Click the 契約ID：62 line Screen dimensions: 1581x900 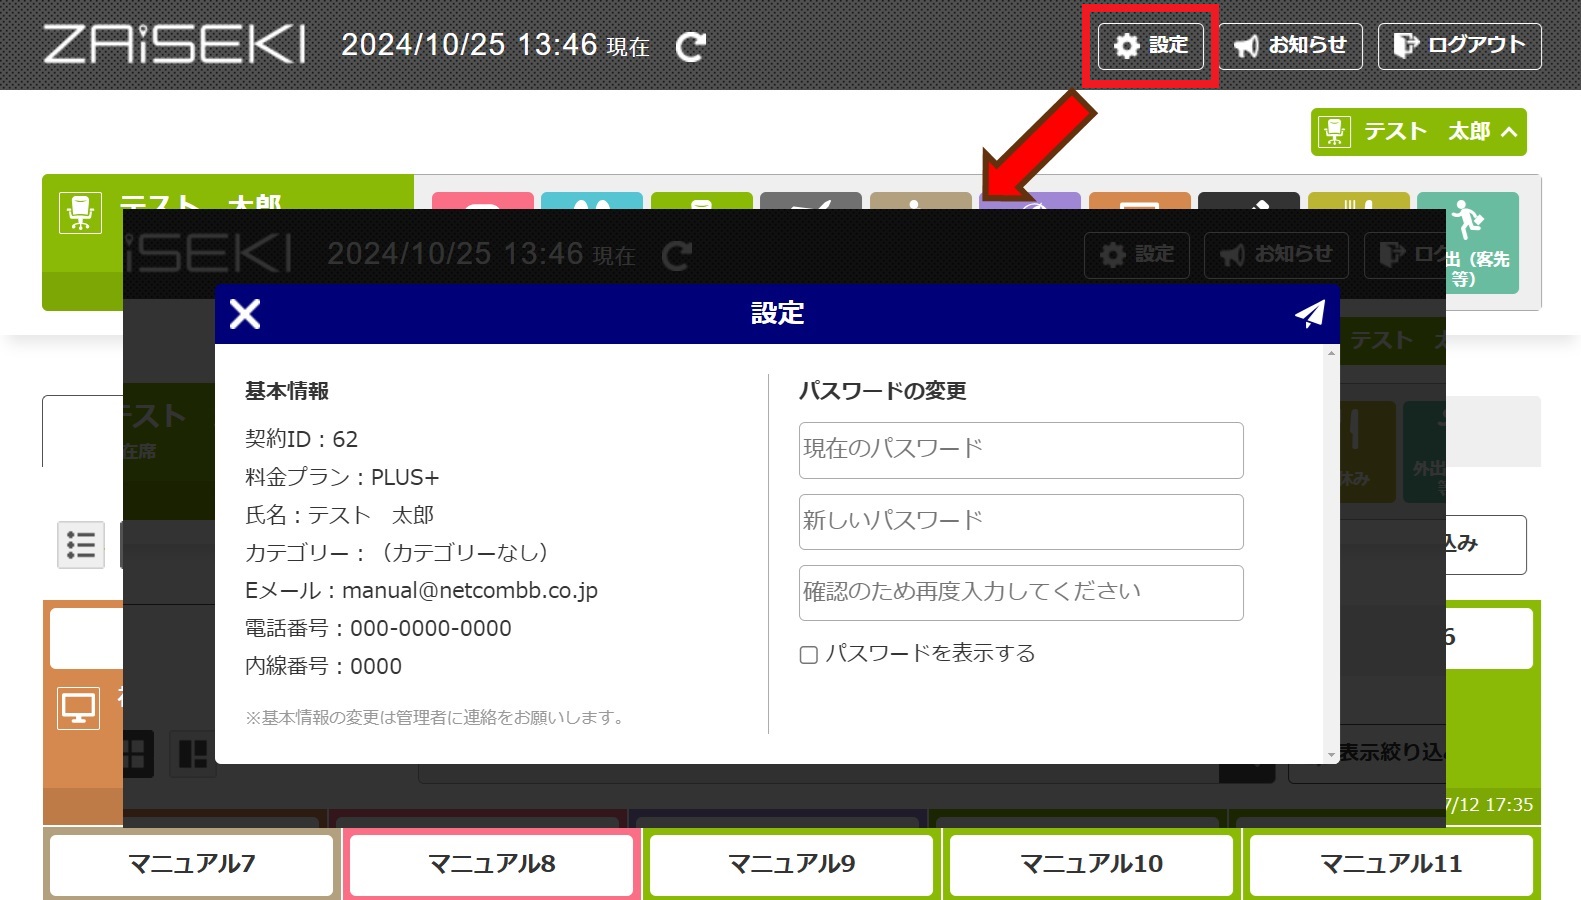pos(301,439)
